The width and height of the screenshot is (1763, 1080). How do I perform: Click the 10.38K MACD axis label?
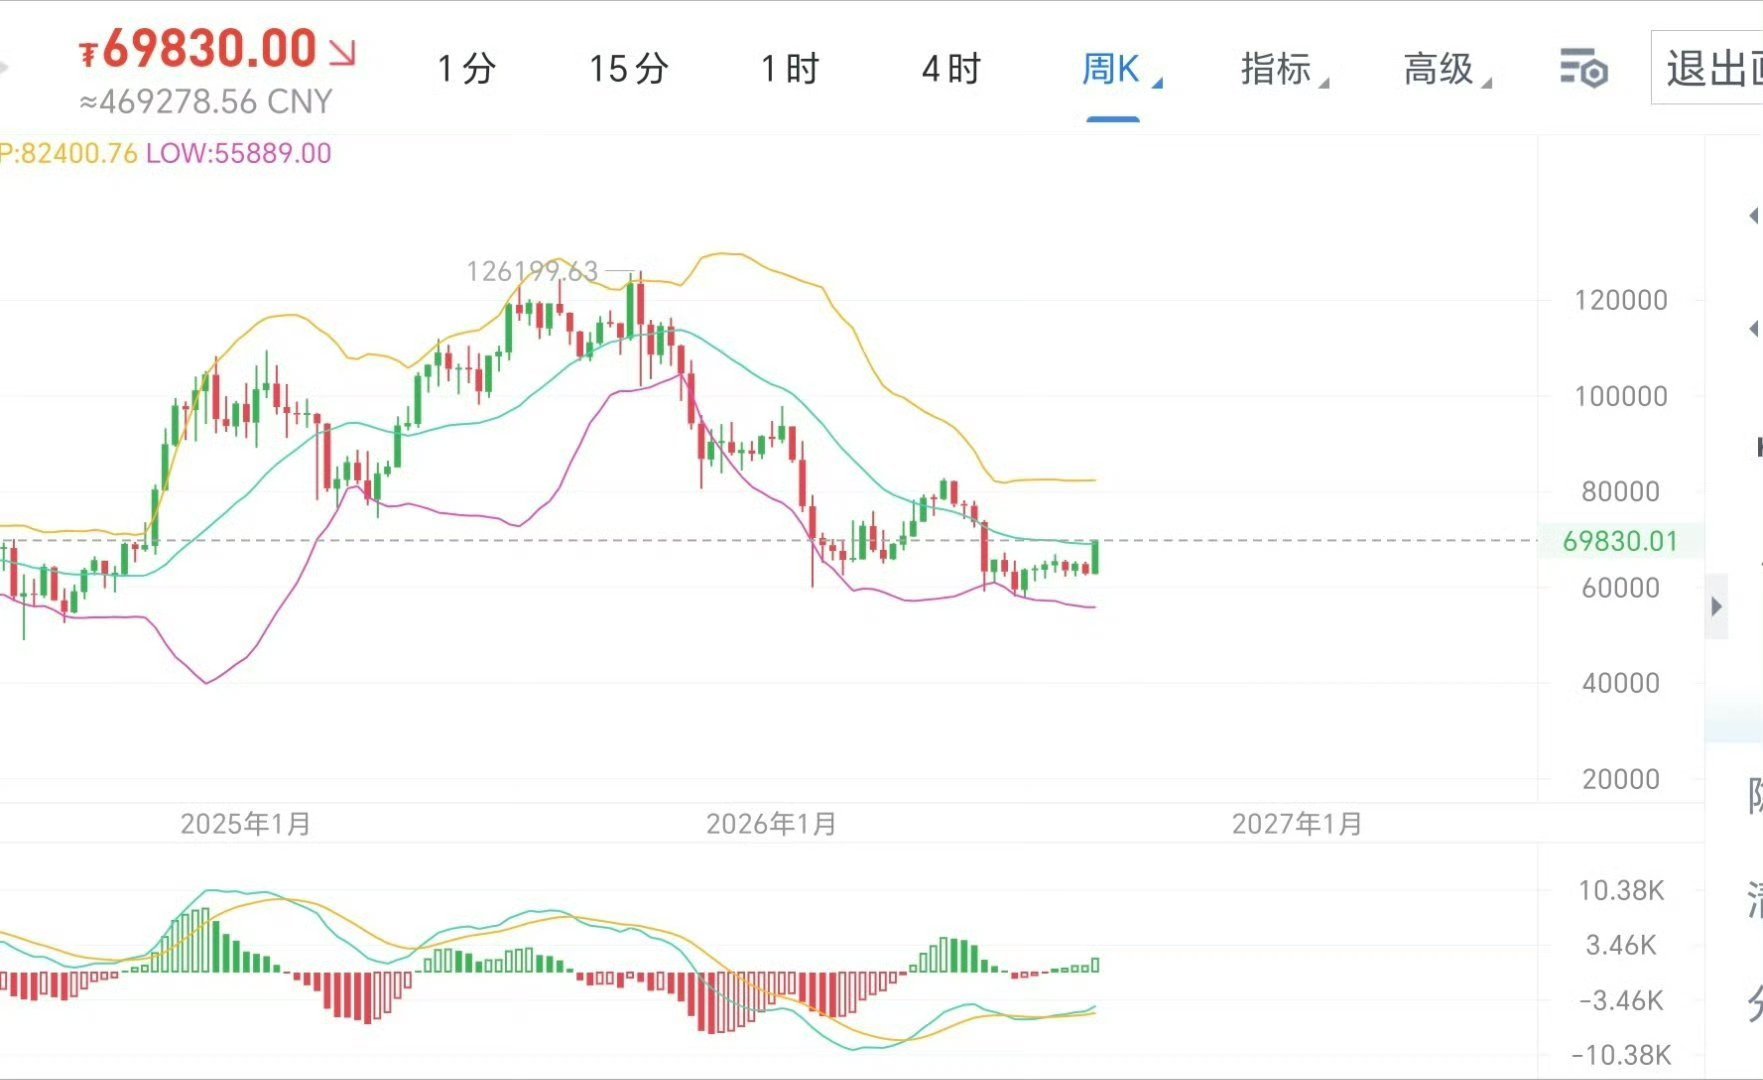tap(1621, 891)
